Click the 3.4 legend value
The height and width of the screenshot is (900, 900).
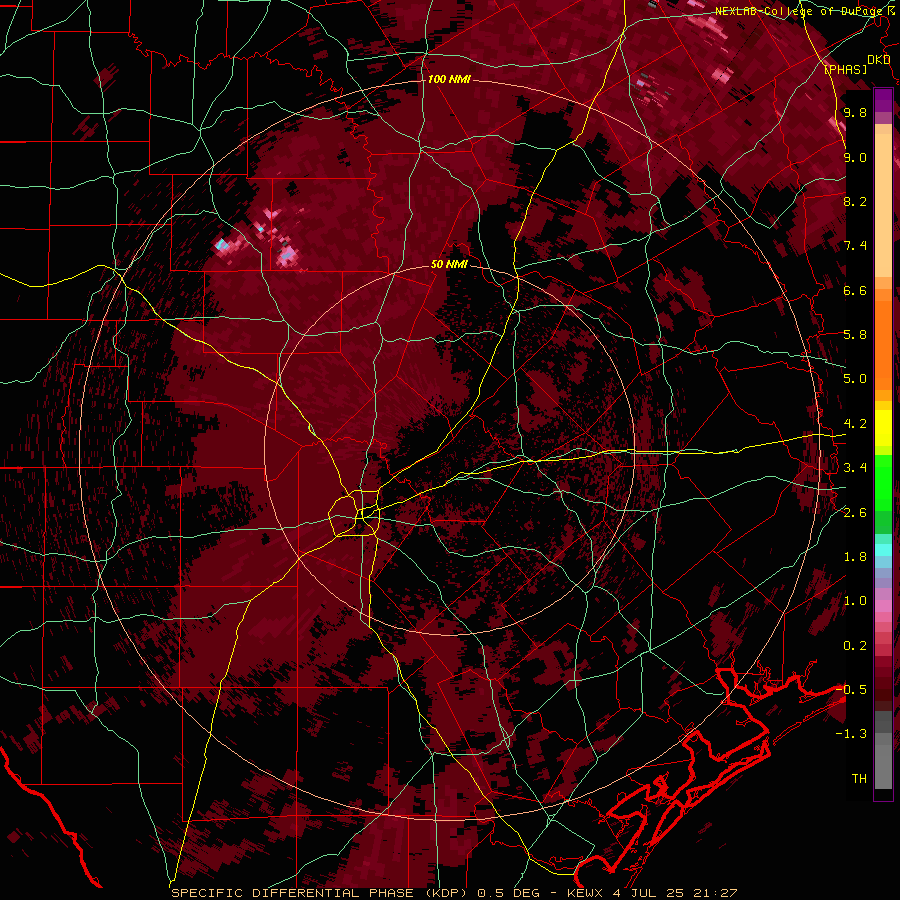(855, 468)
